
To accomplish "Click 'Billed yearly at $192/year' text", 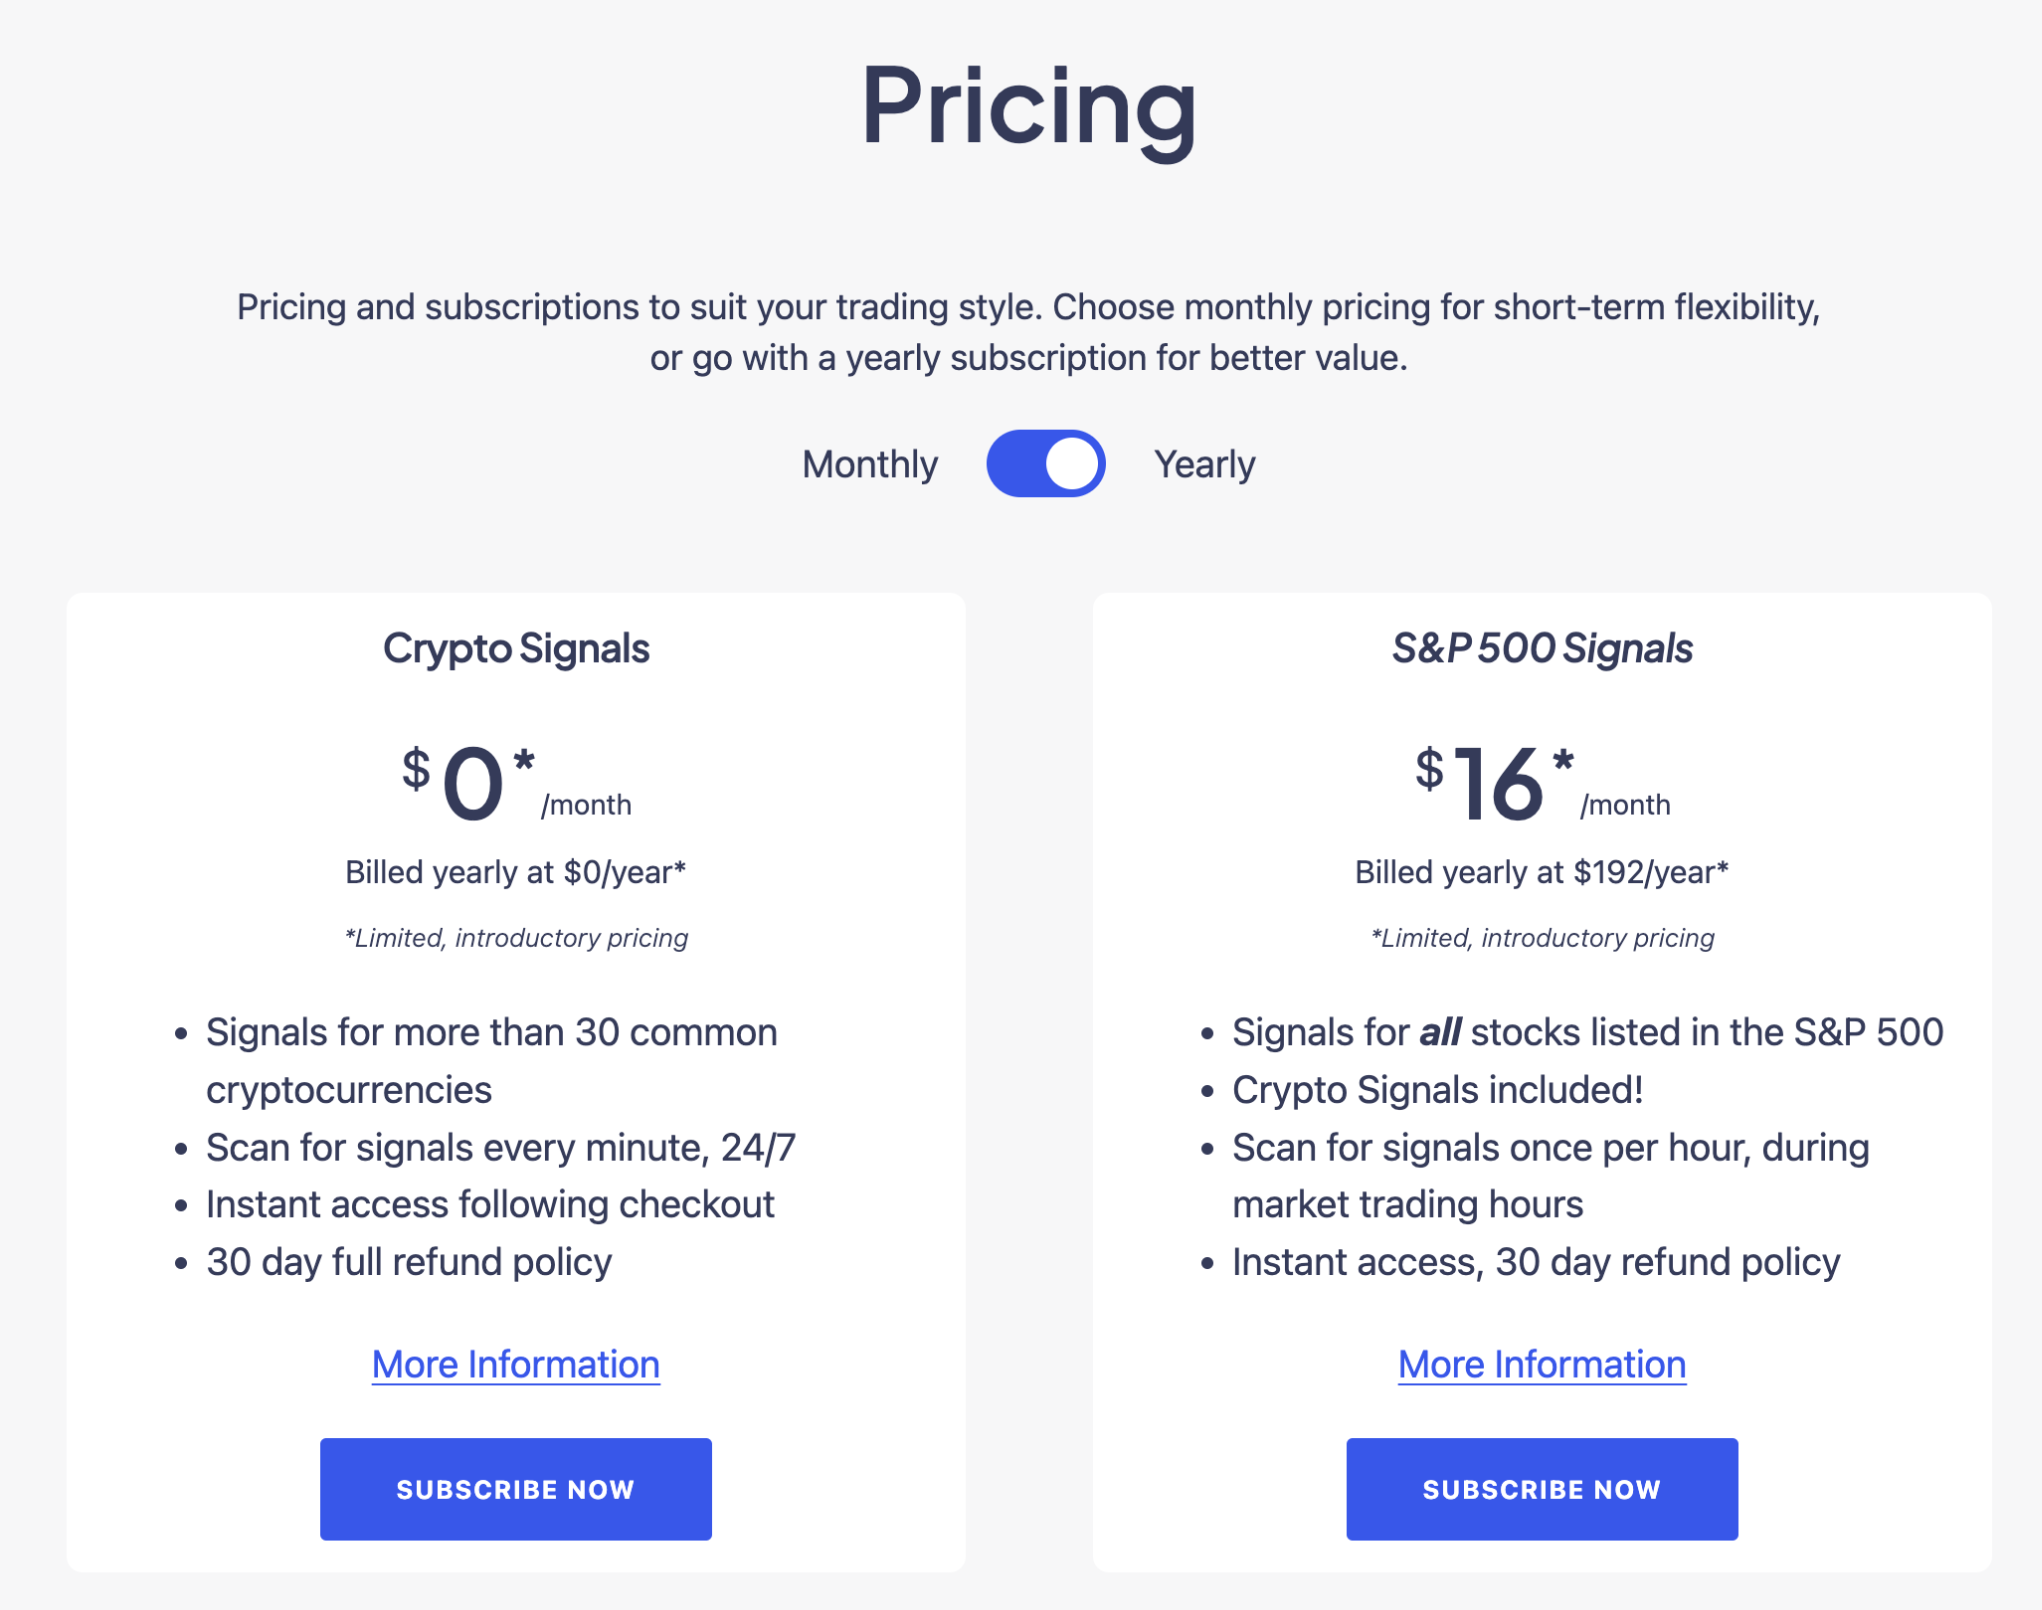I will tap(1541, 872).
